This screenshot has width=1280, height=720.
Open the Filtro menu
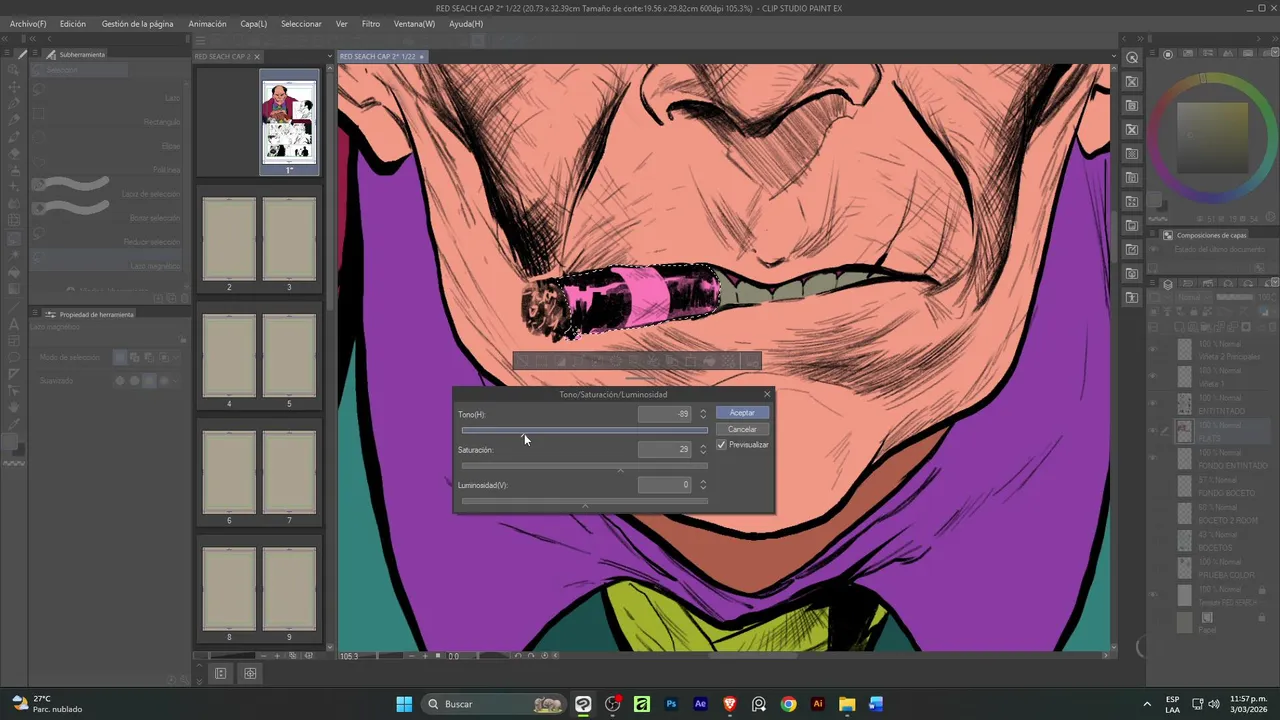371,23
